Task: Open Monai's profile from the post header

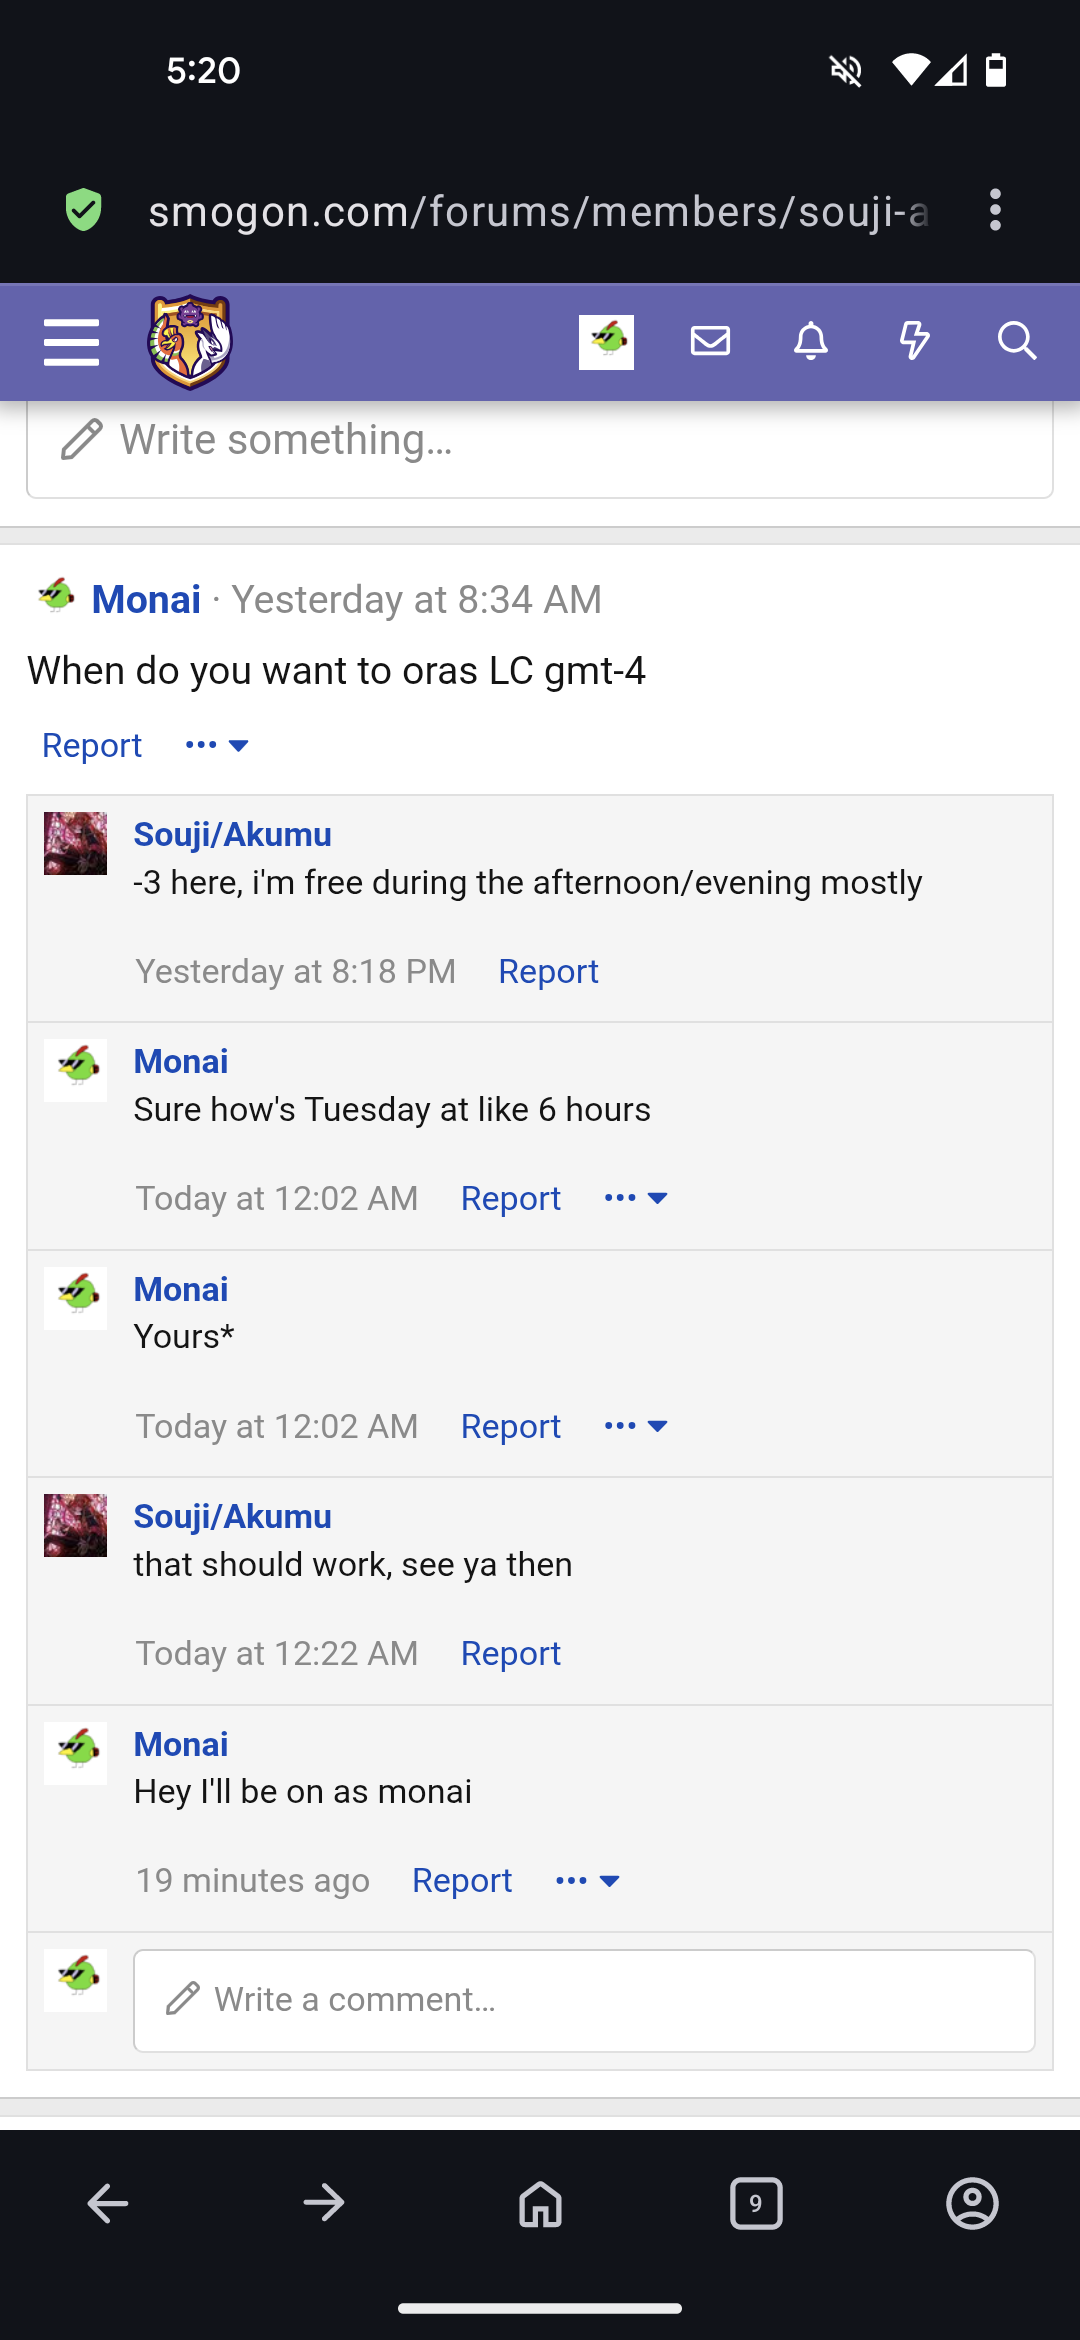Action: 146,598
